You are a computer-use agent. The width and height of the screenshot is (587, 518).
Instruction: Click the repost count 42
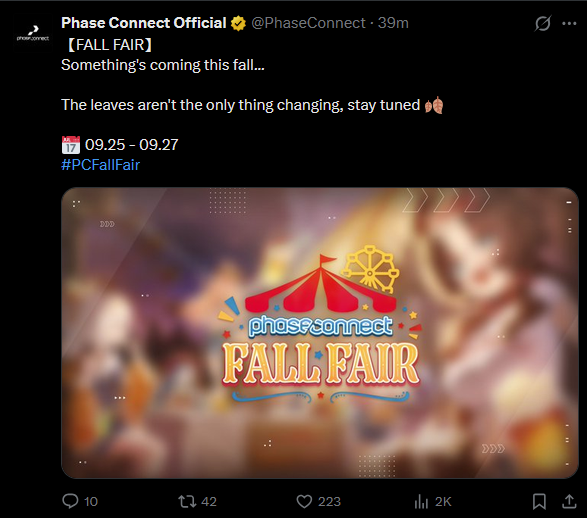(209, 502)
